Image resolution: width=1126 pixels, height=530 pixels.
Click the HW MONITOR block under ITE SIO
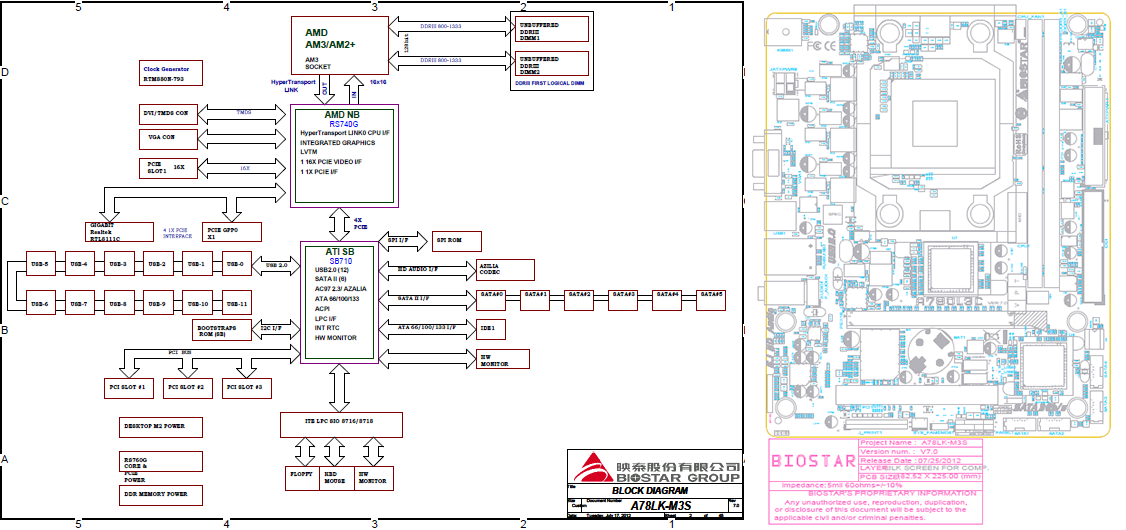(375, 478)
